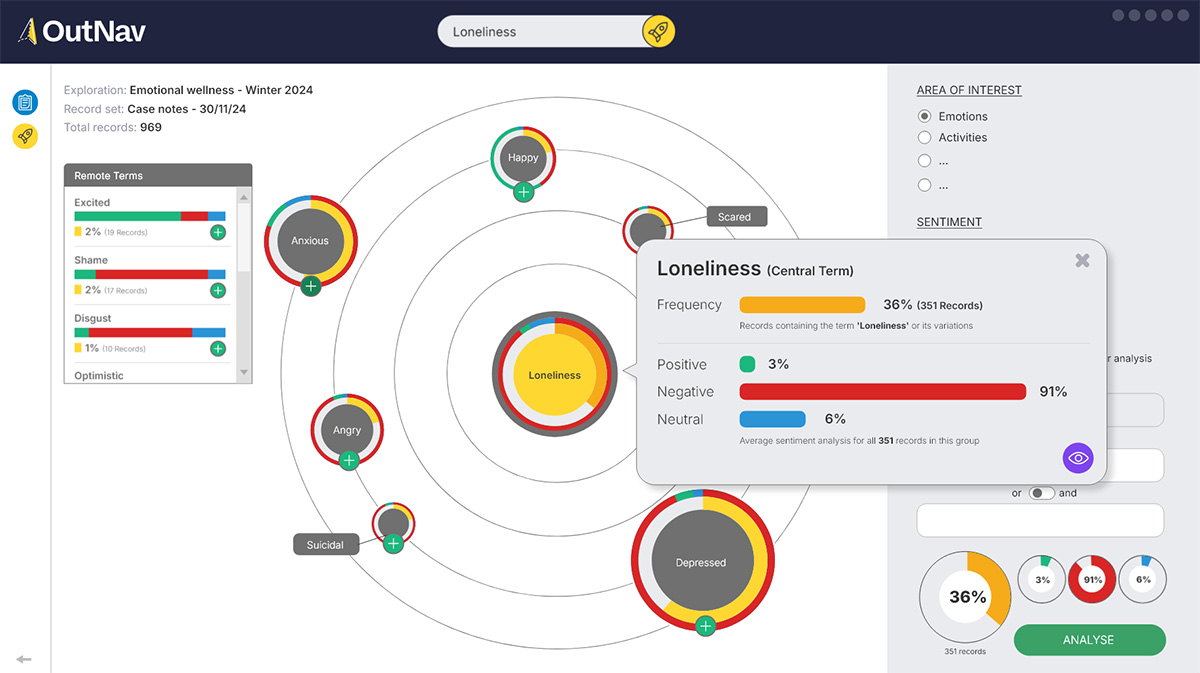Close the Loneliness details popup
Screen dimensions: 1200x673
1082,260
